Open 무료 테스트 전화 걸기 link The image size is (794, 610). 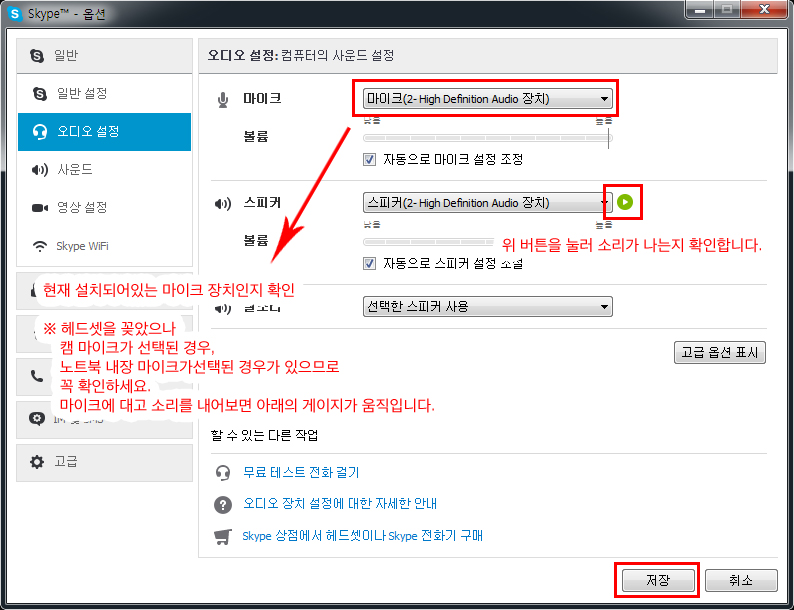(x=301, y=473)
